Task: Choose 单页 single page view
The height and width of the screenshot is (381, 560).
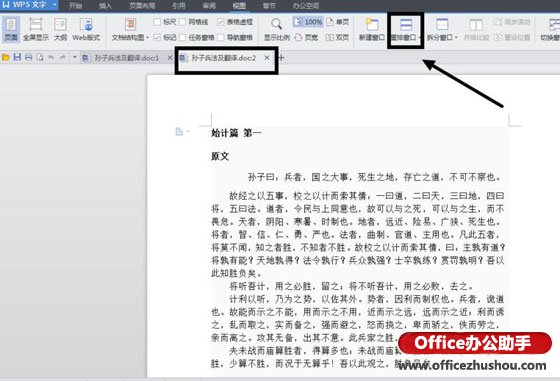Action: (x=338, y=22)
